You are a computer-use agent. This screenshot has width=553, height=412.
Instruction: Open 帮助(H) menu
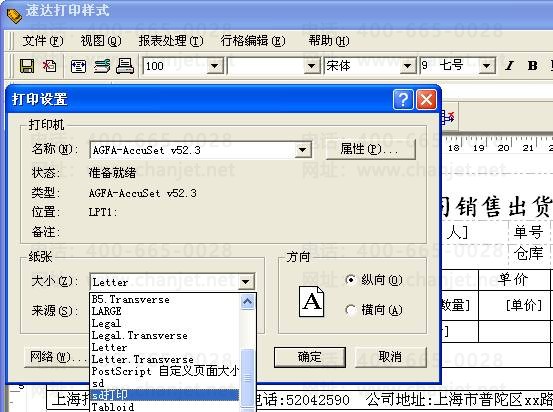[x=329, y=41]
